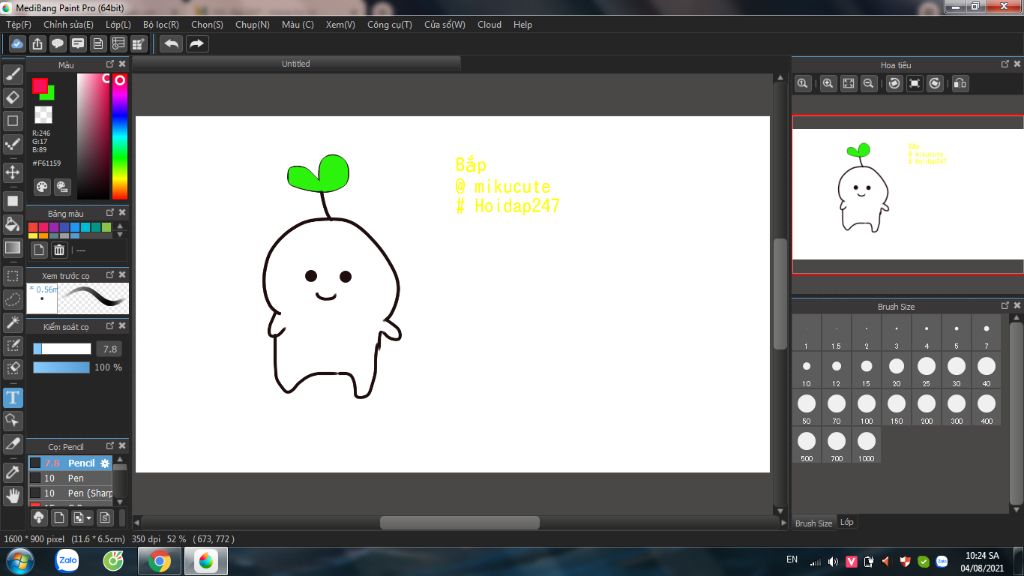1024x576 pixels.
Task: Click the Undo arrow in the toolbar
Action: (172, 44)
